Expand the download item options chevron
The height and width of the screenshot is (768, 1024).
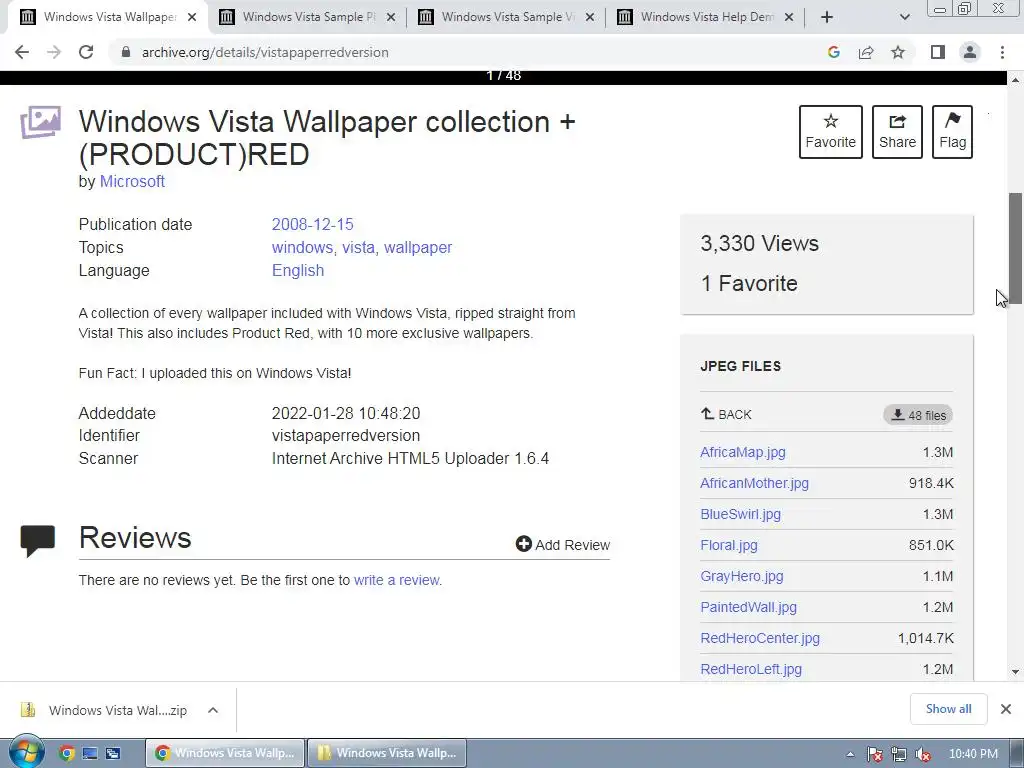(213, 710)
